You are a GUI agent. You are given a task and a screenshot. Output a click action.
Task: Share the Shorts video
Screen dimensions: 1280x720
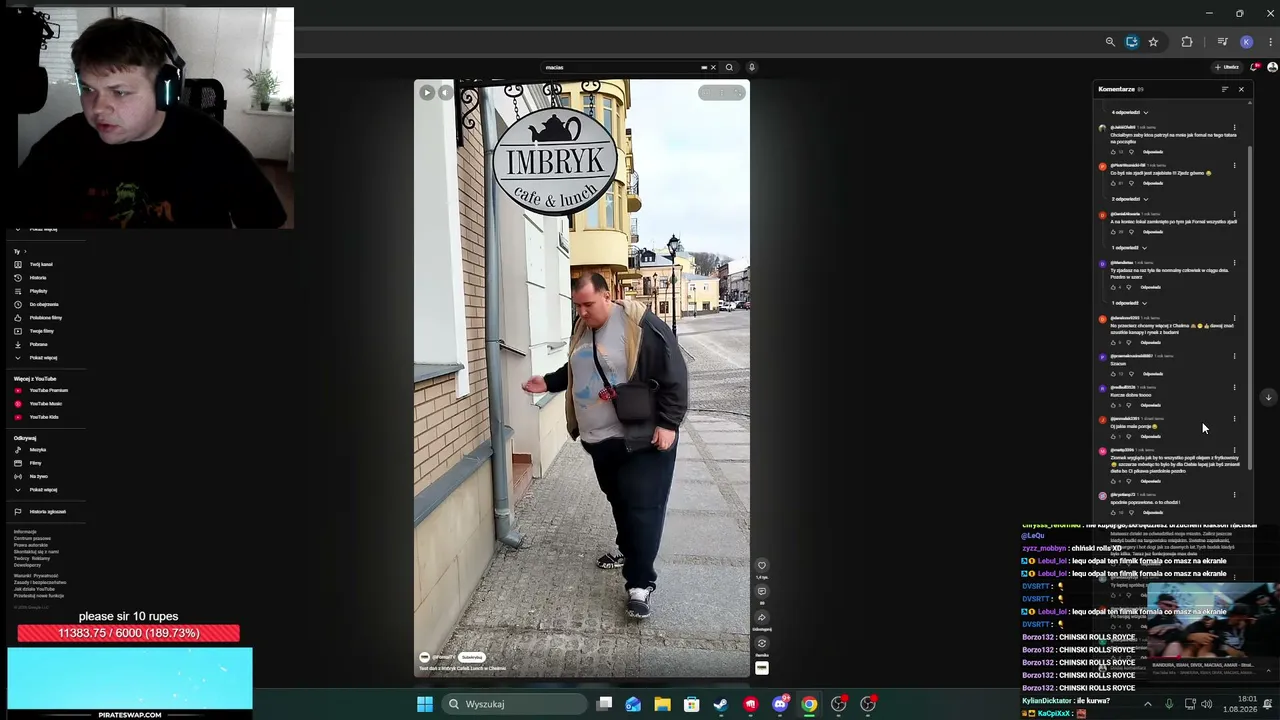[762, 617]
